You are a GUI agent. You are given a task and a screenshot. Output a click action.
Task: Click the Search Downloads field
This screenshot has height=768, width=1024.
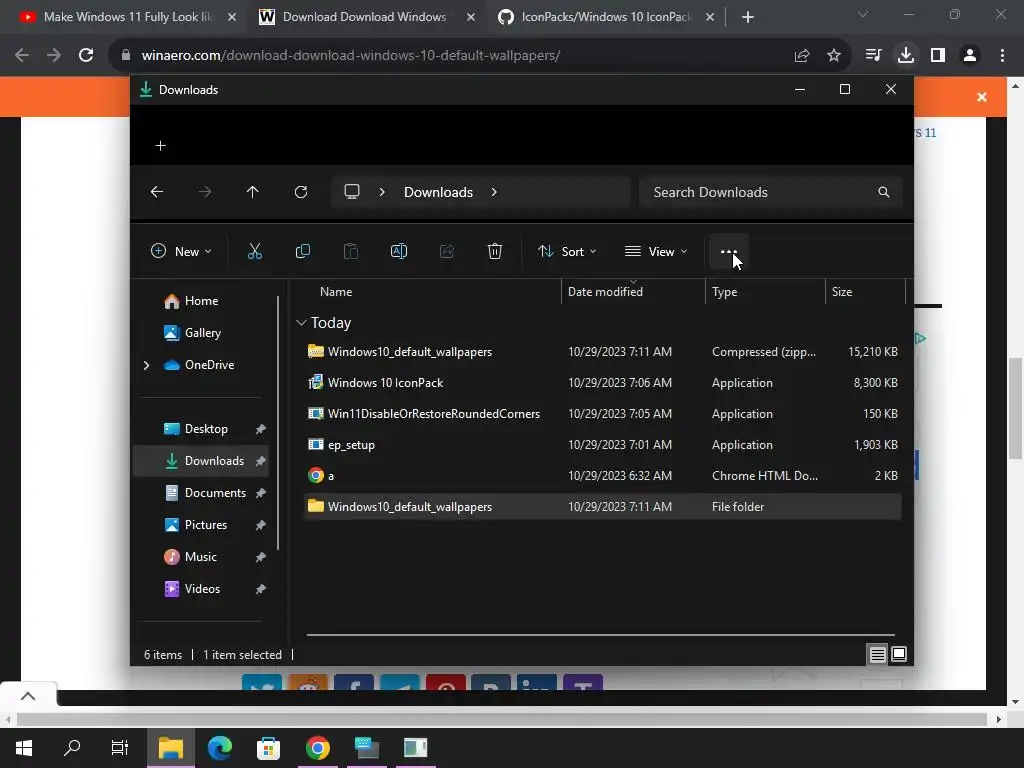pyautogui.click(x=771, y=192)
